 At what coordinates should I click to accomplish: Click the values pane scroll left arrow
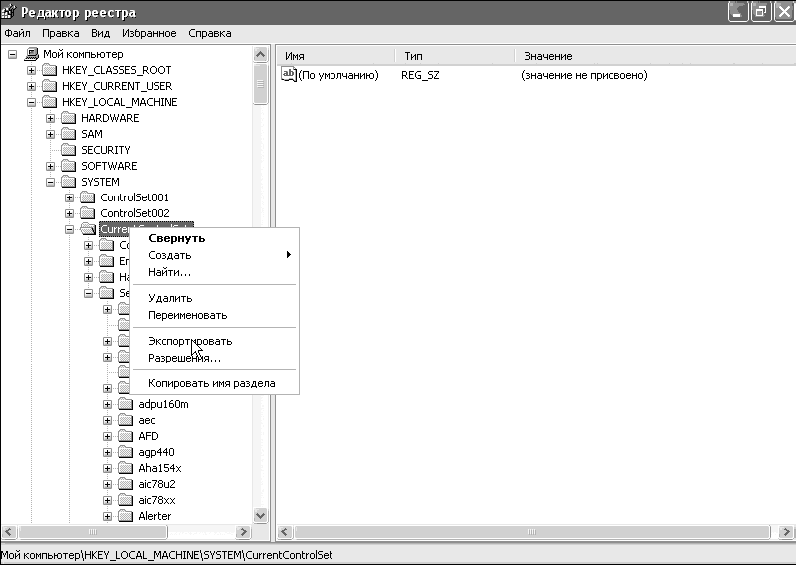tap(285, 532)
